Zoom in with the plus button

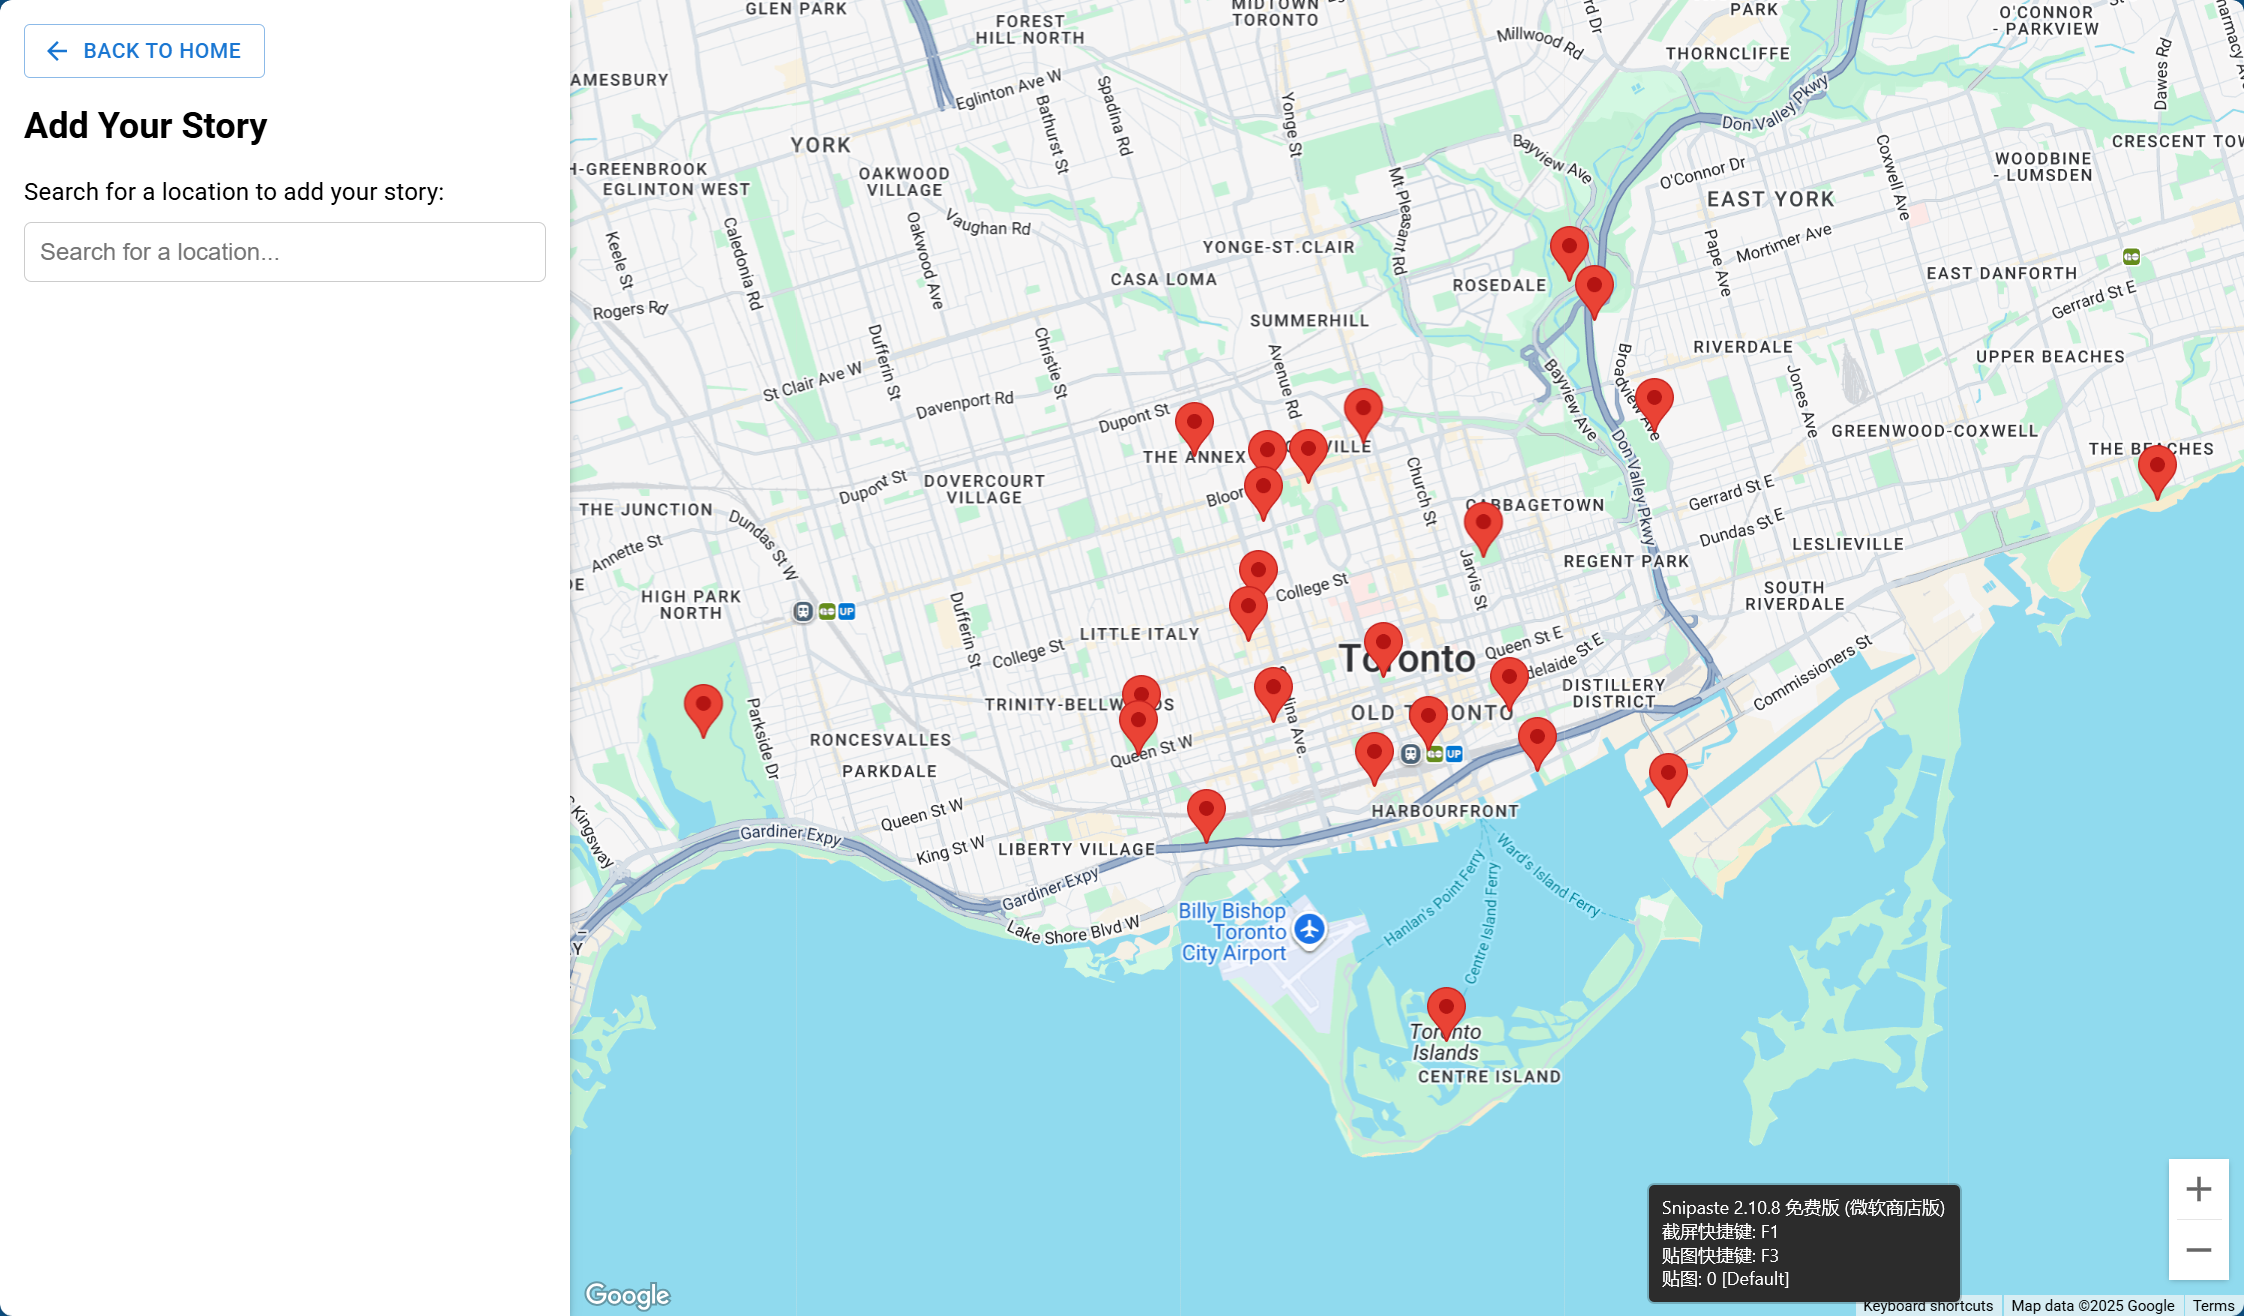click(2197, 1189)
